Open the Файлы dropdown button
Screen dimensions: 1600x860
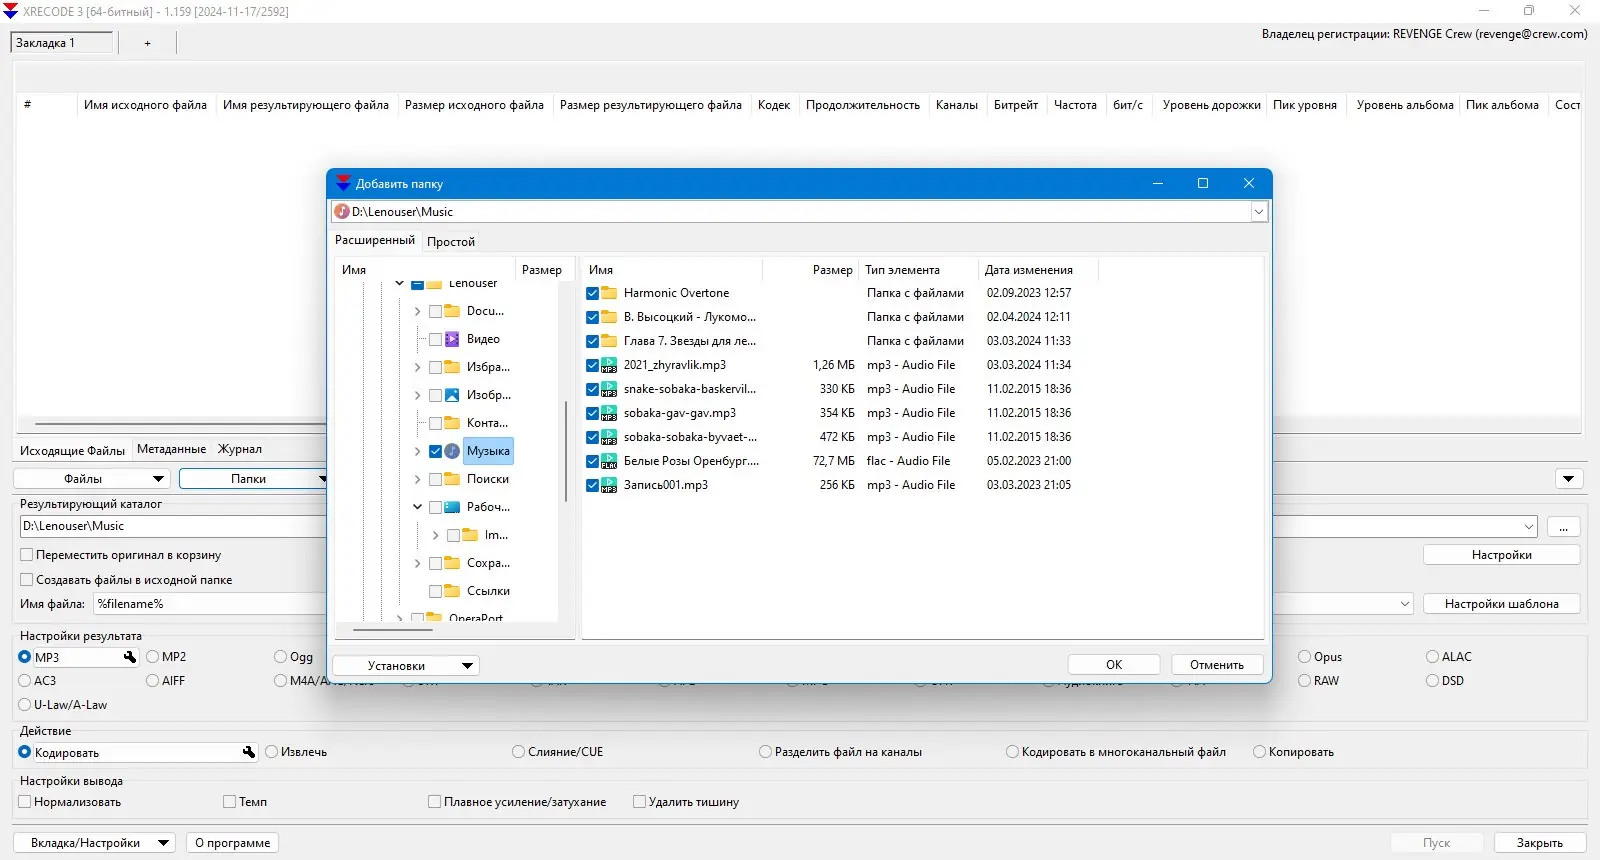(90, 479)
